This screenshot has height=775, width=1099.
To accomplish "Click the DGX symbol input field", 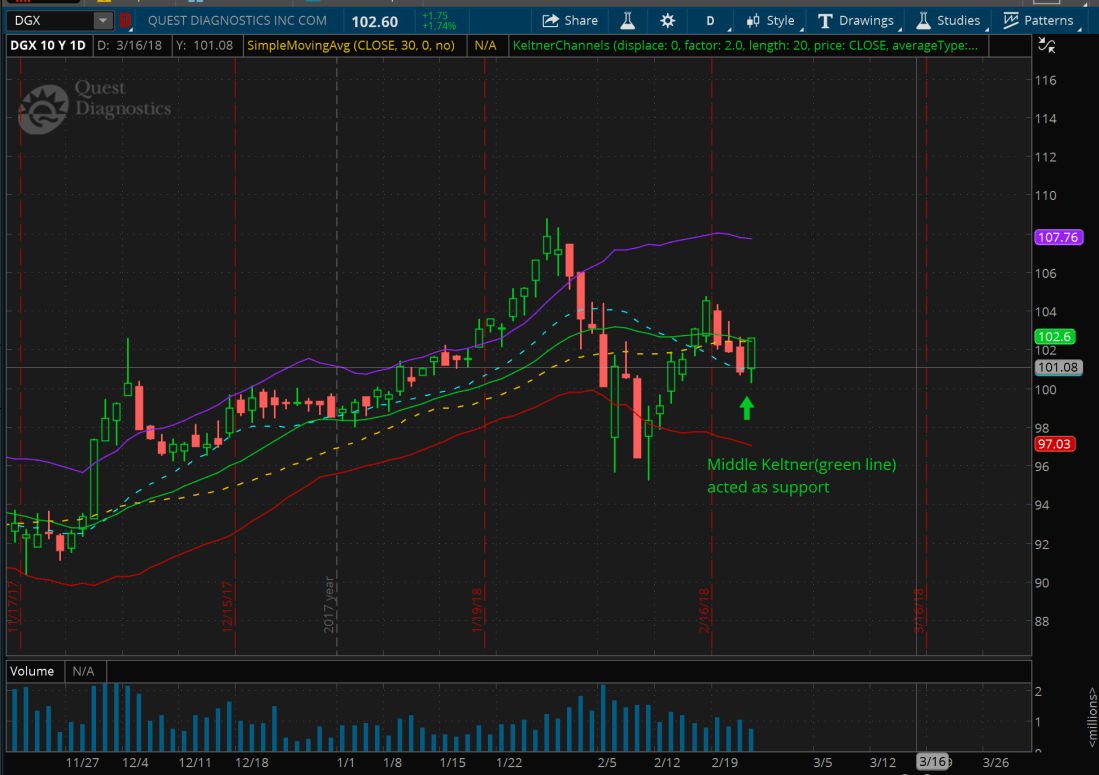I will tap(49, 20).
